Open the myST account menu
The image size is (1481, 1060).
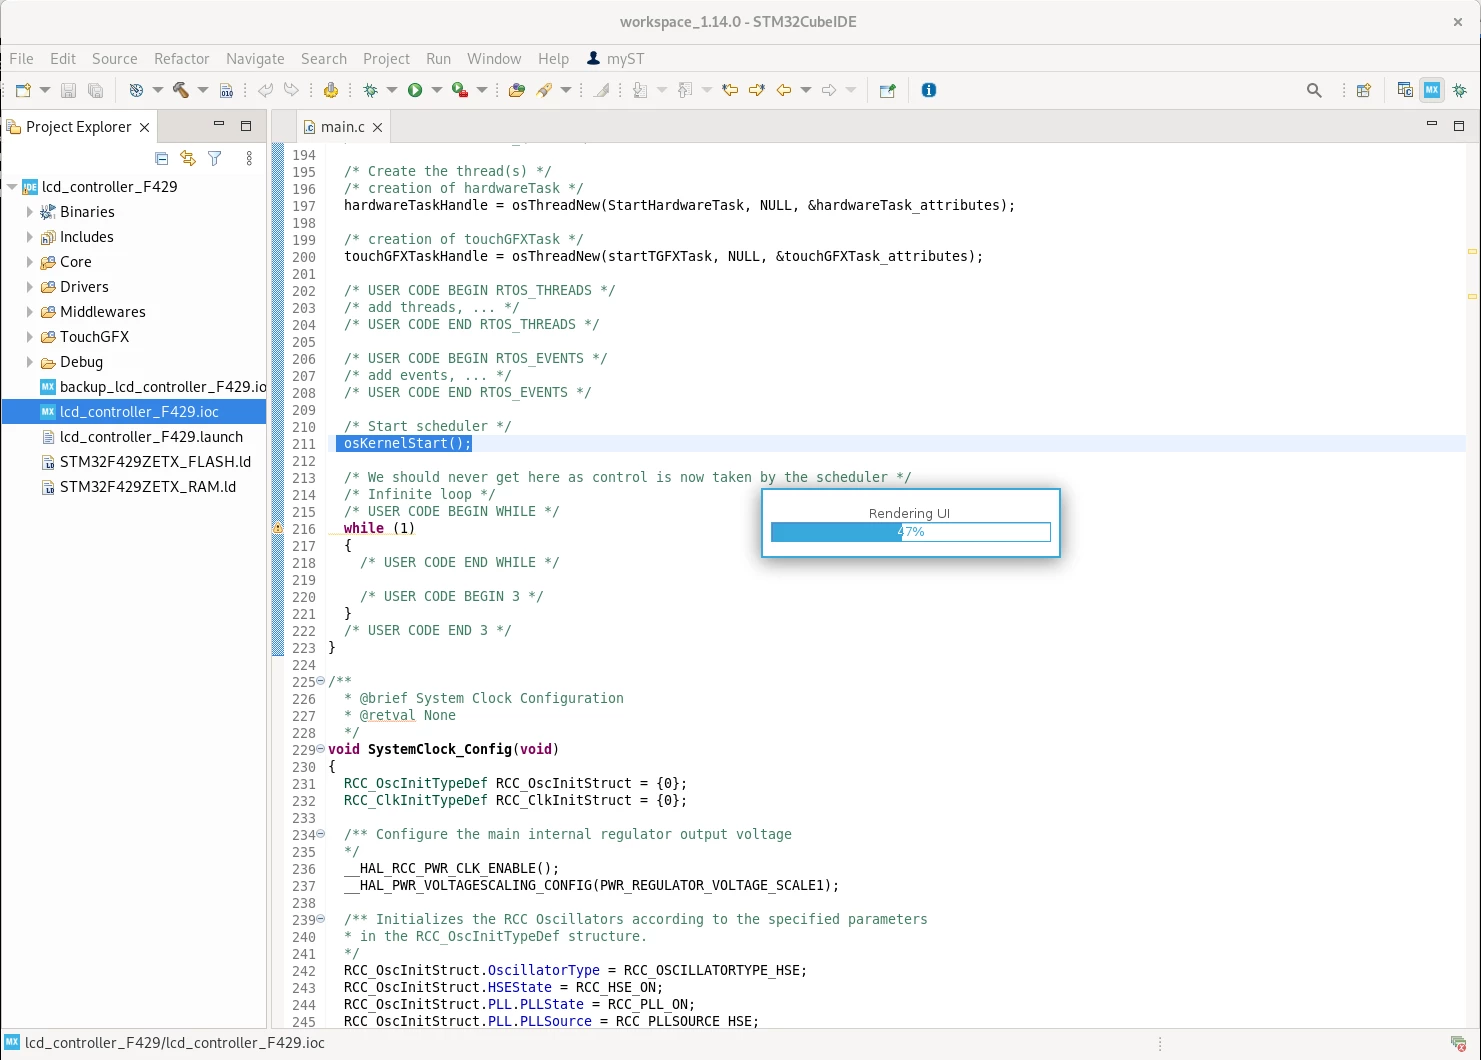pos(615,59)
